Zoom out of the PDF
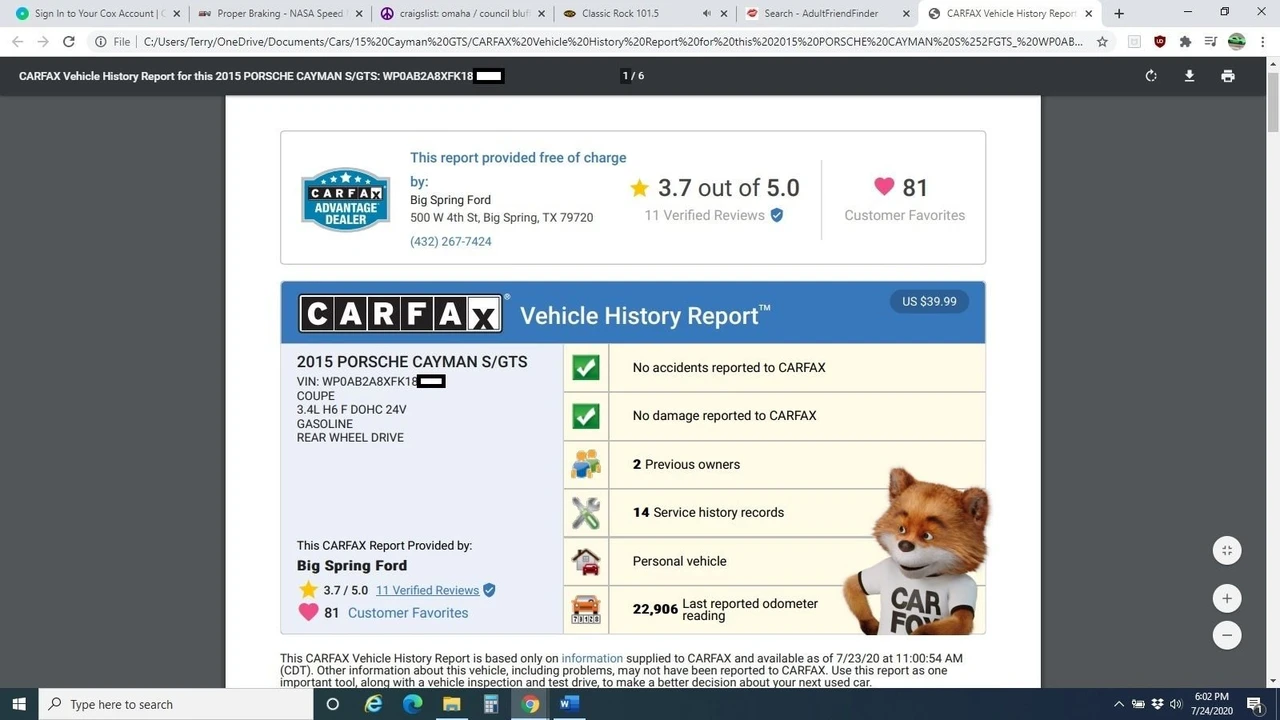The image size is (1280, 720). (1227, 635)
